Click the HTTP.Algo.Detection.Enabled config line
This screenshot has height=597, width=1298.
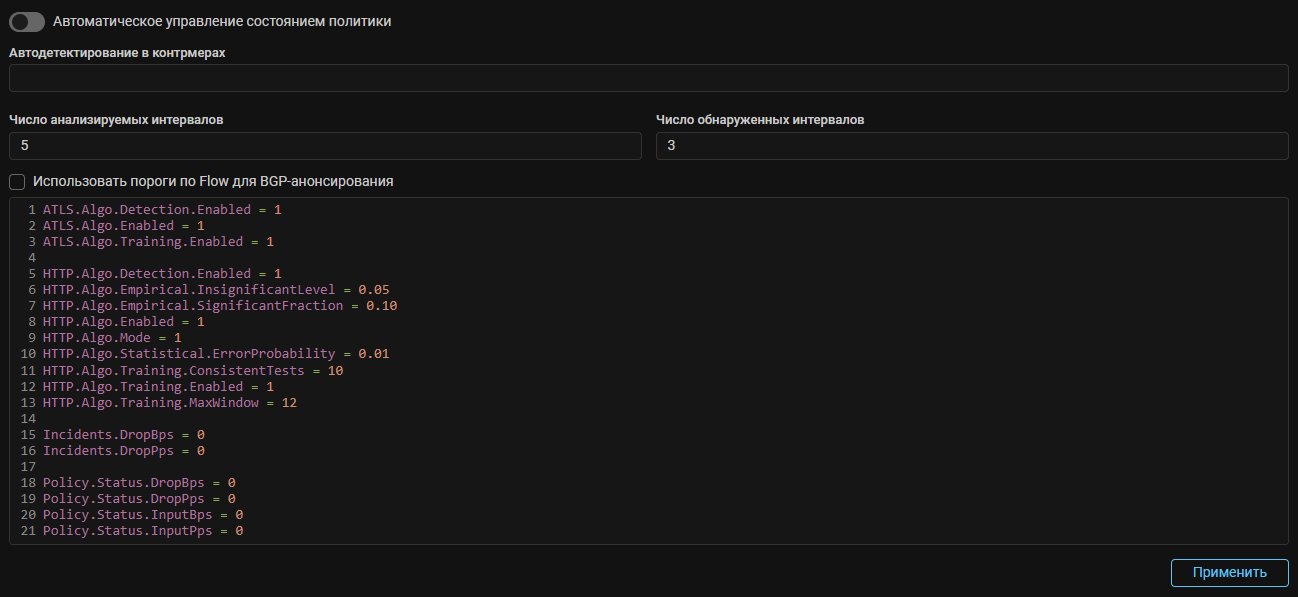(162, 274)
